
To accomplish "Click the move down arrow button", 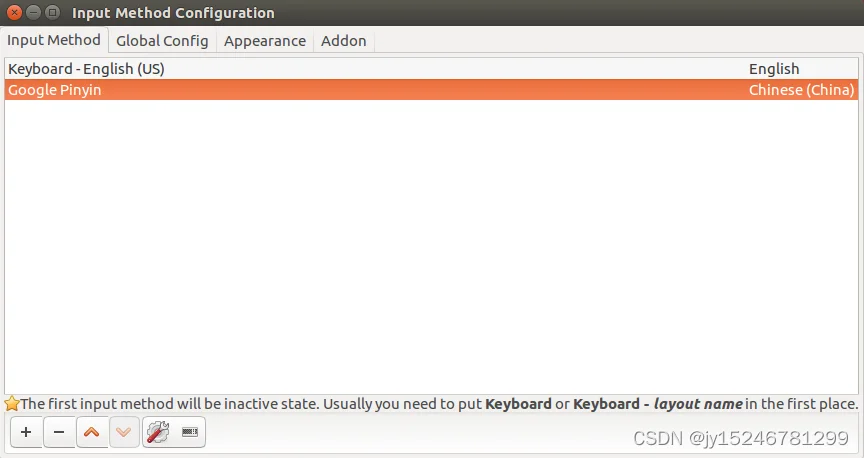I will (124, 432).
